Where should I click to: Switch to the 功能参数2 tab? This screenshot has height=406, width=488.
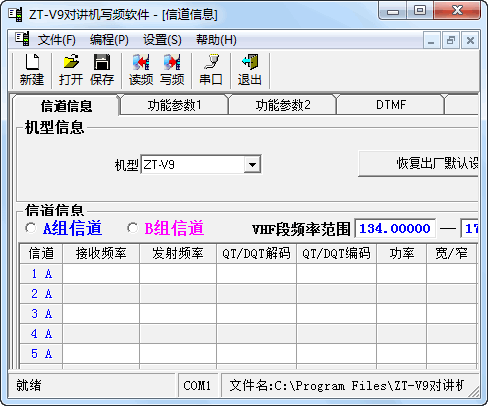(x=283, y=105)
